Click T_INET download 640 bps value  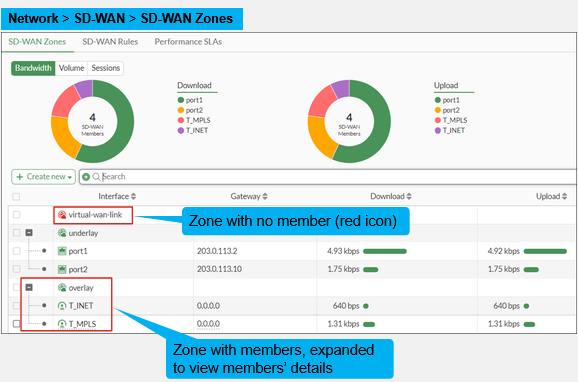346,306
